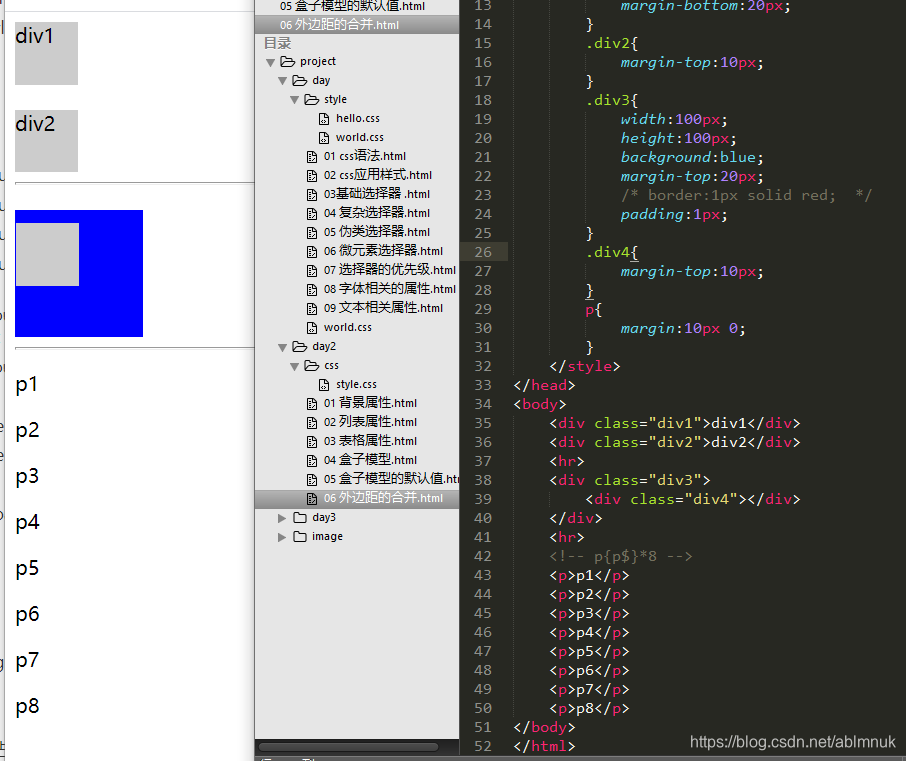Viewport: 906px width, 761px height.
Task: Collapse the style folder arrow
Action: point(295,100)
